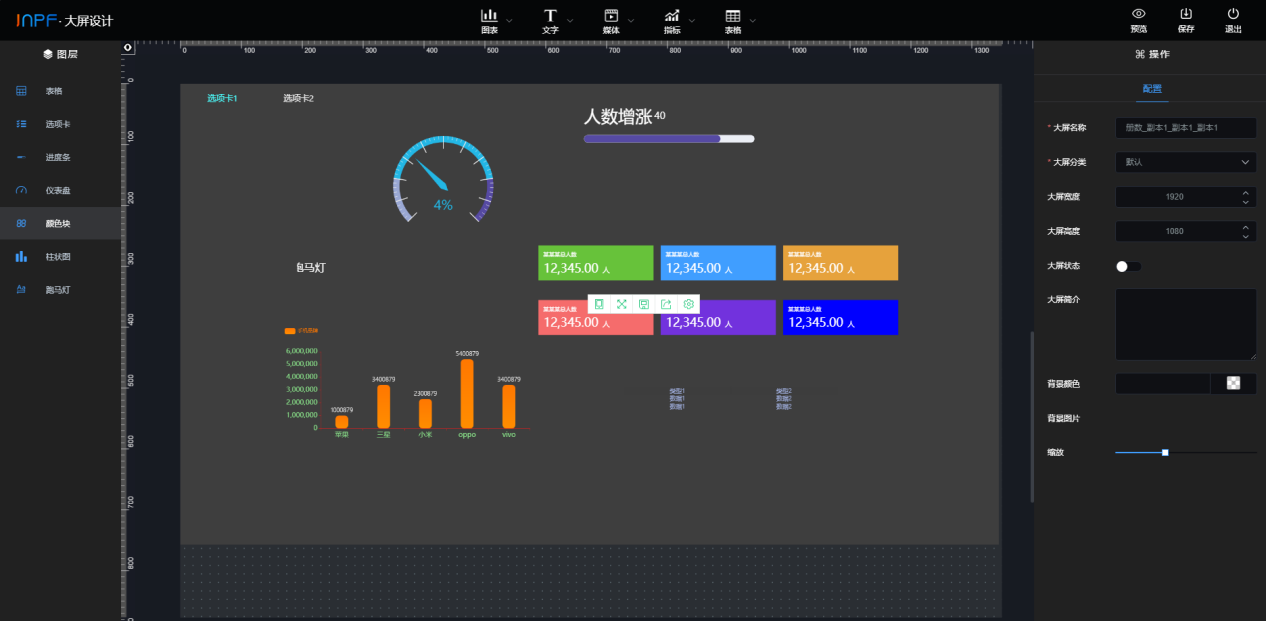Click the 背景颜色 color swatch
Screen dimensions: 1266x621
1233,383
